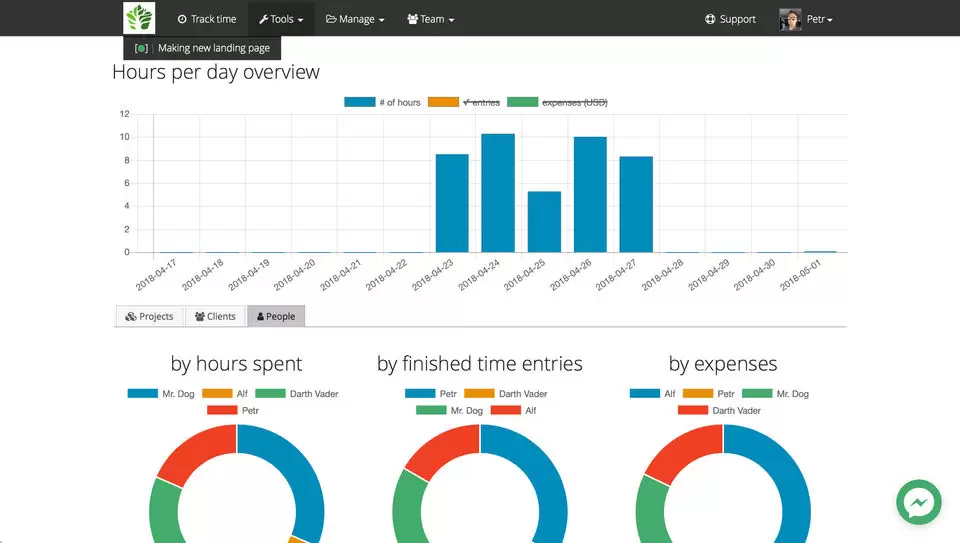Screen dimensions: 960x543
Task: Toggle Mr. Dog in hours spent legend
Action: 161,394
